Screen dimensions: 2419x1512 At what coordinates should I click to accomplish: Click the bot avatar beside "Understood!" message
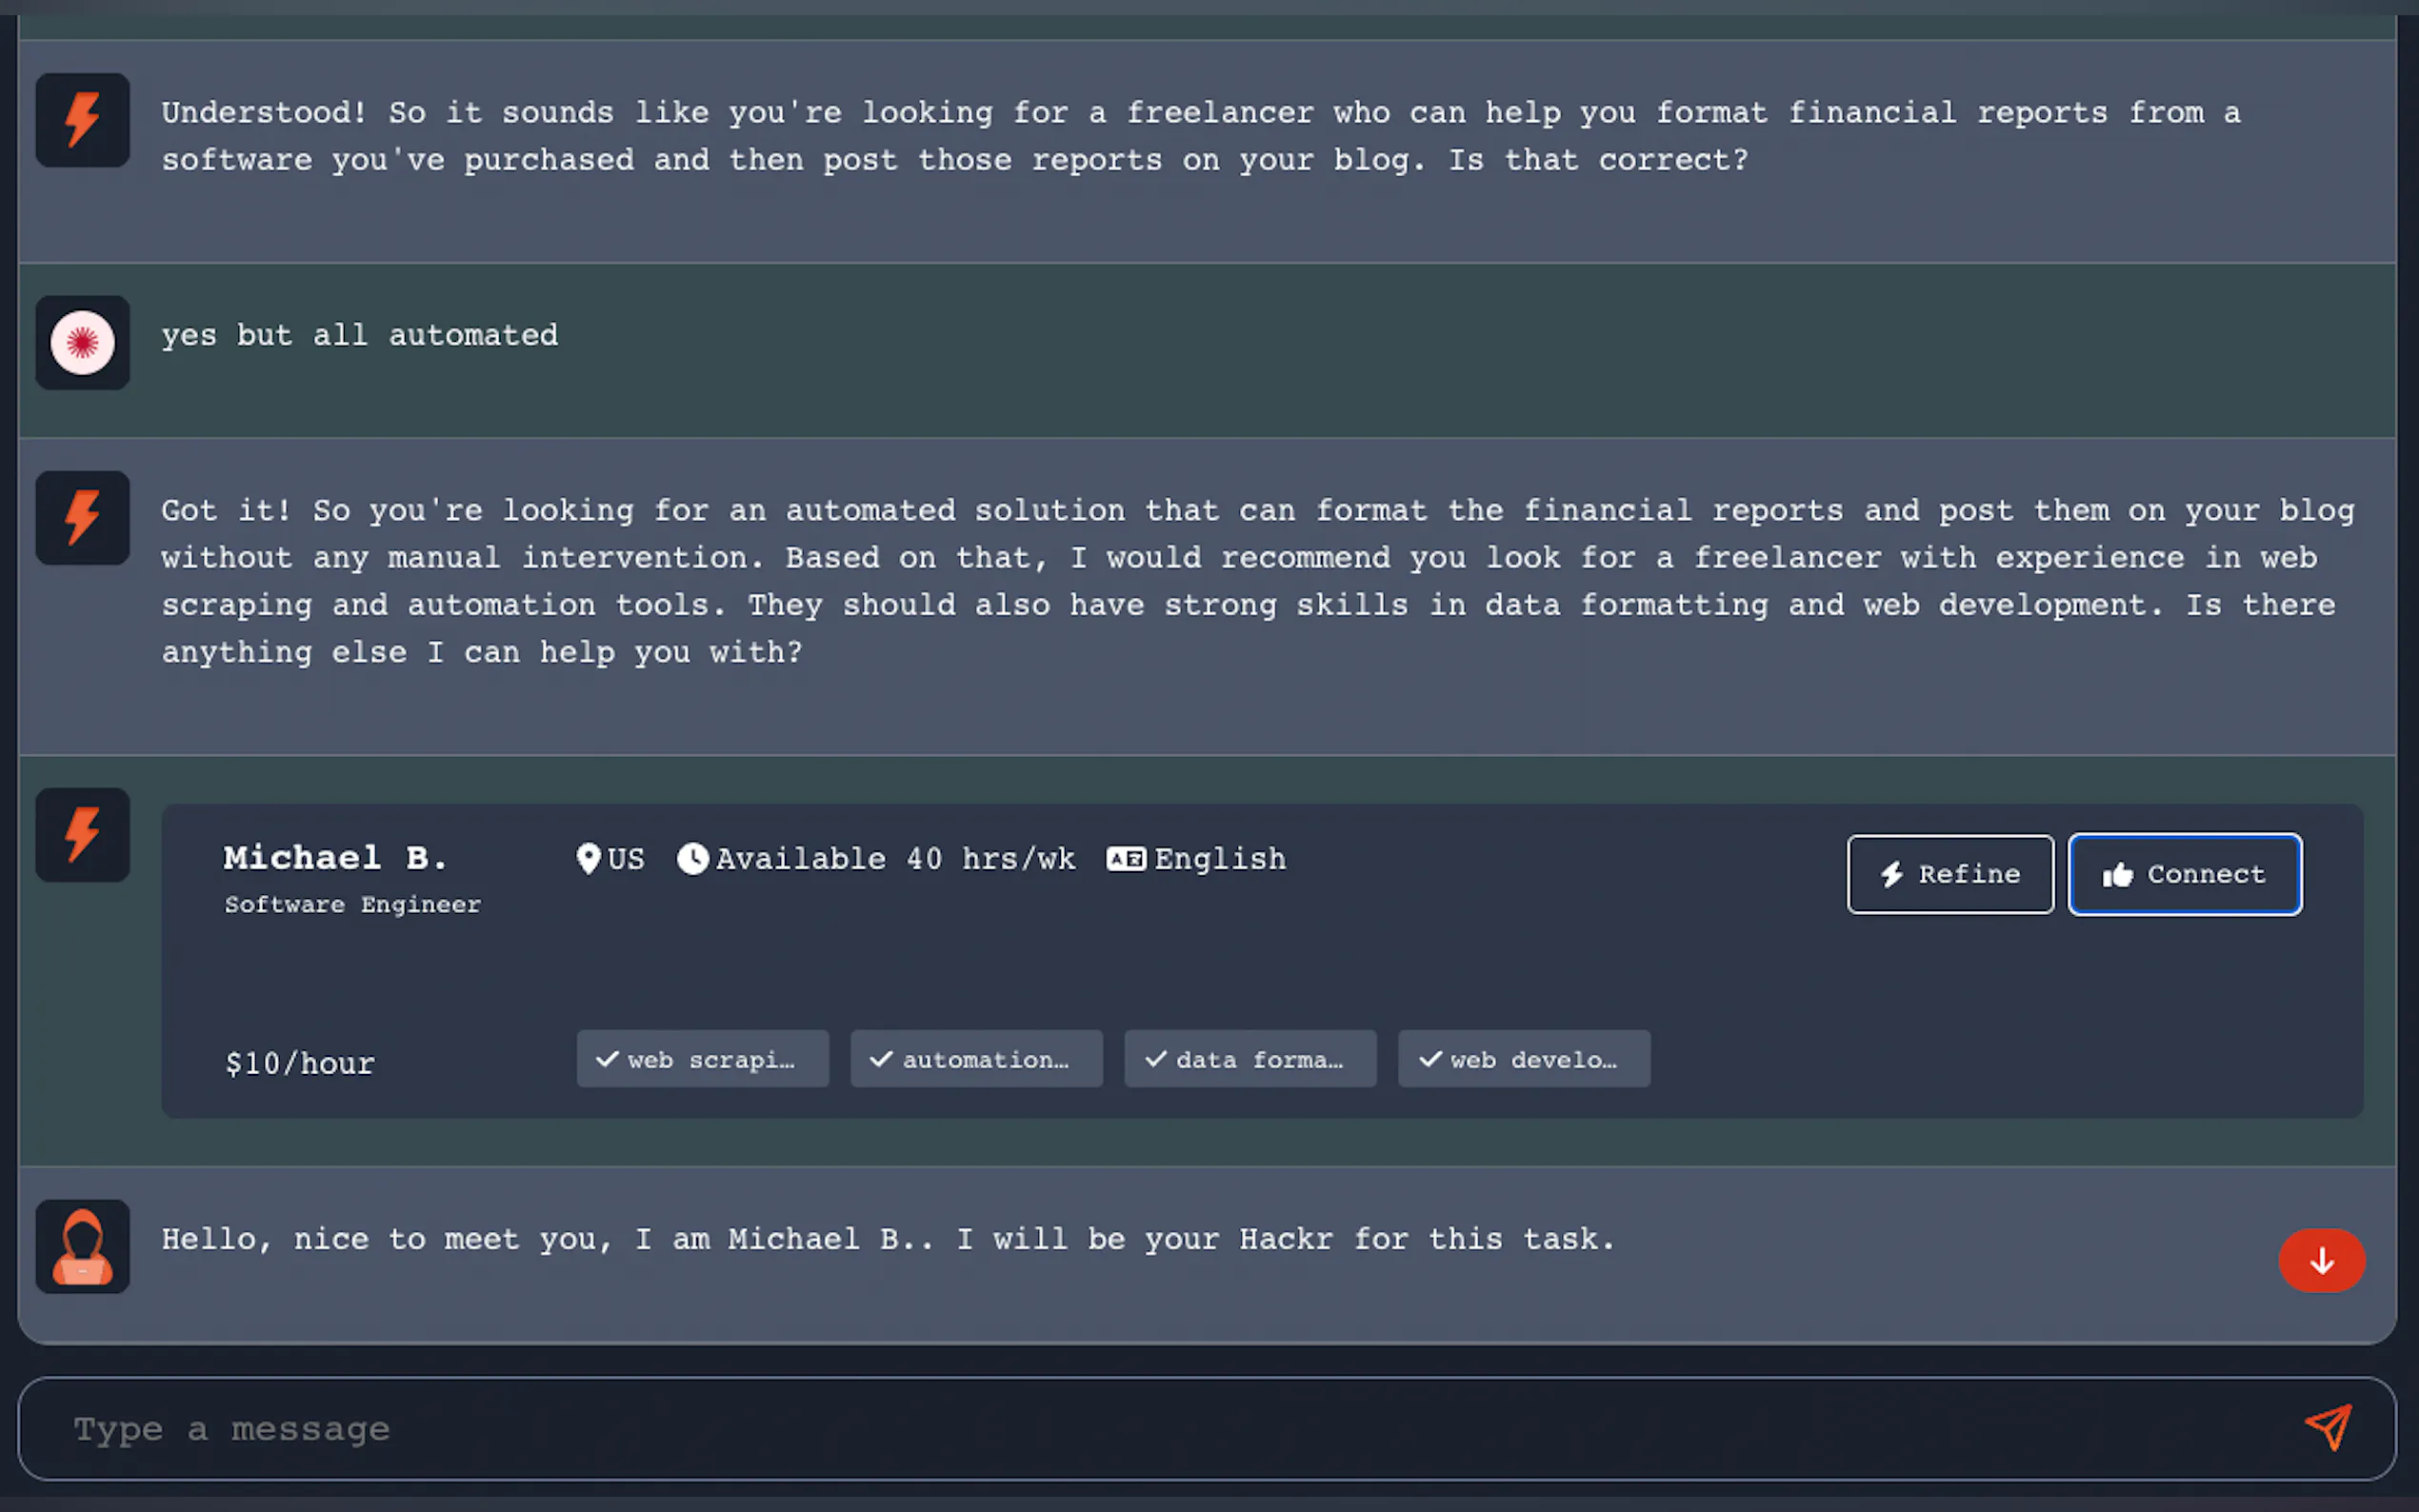(x=83, y=120)
